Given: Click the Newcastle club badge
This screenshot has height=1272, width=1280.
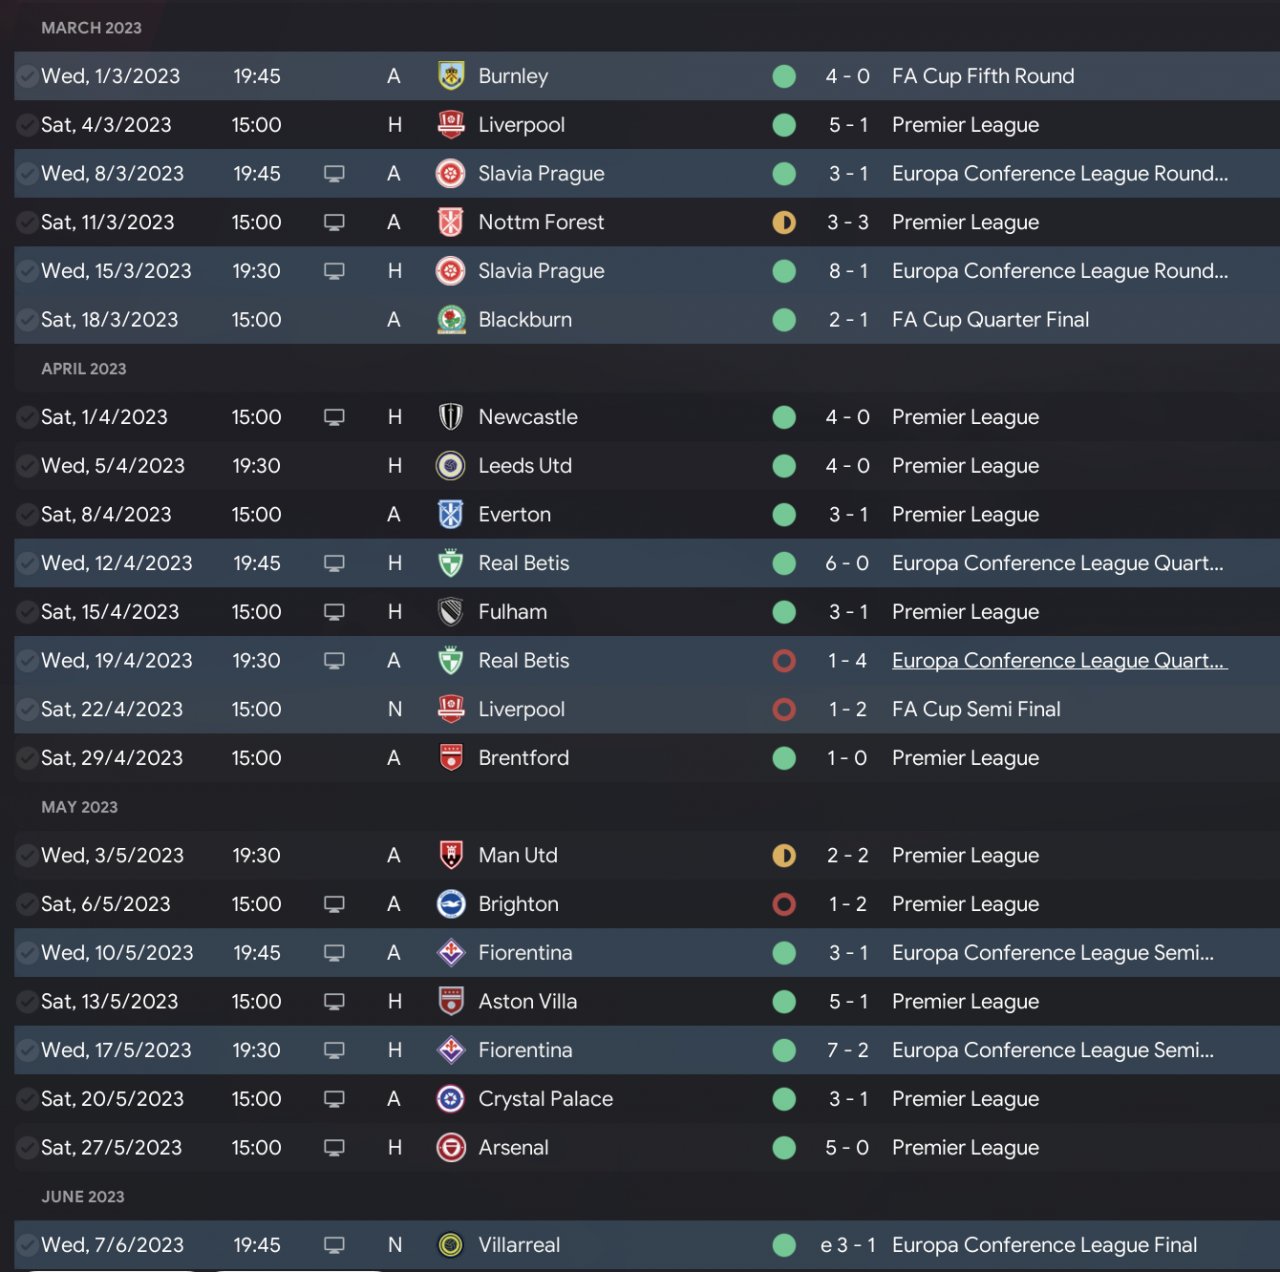Looking at the screenshot, I should pos(451,417).
